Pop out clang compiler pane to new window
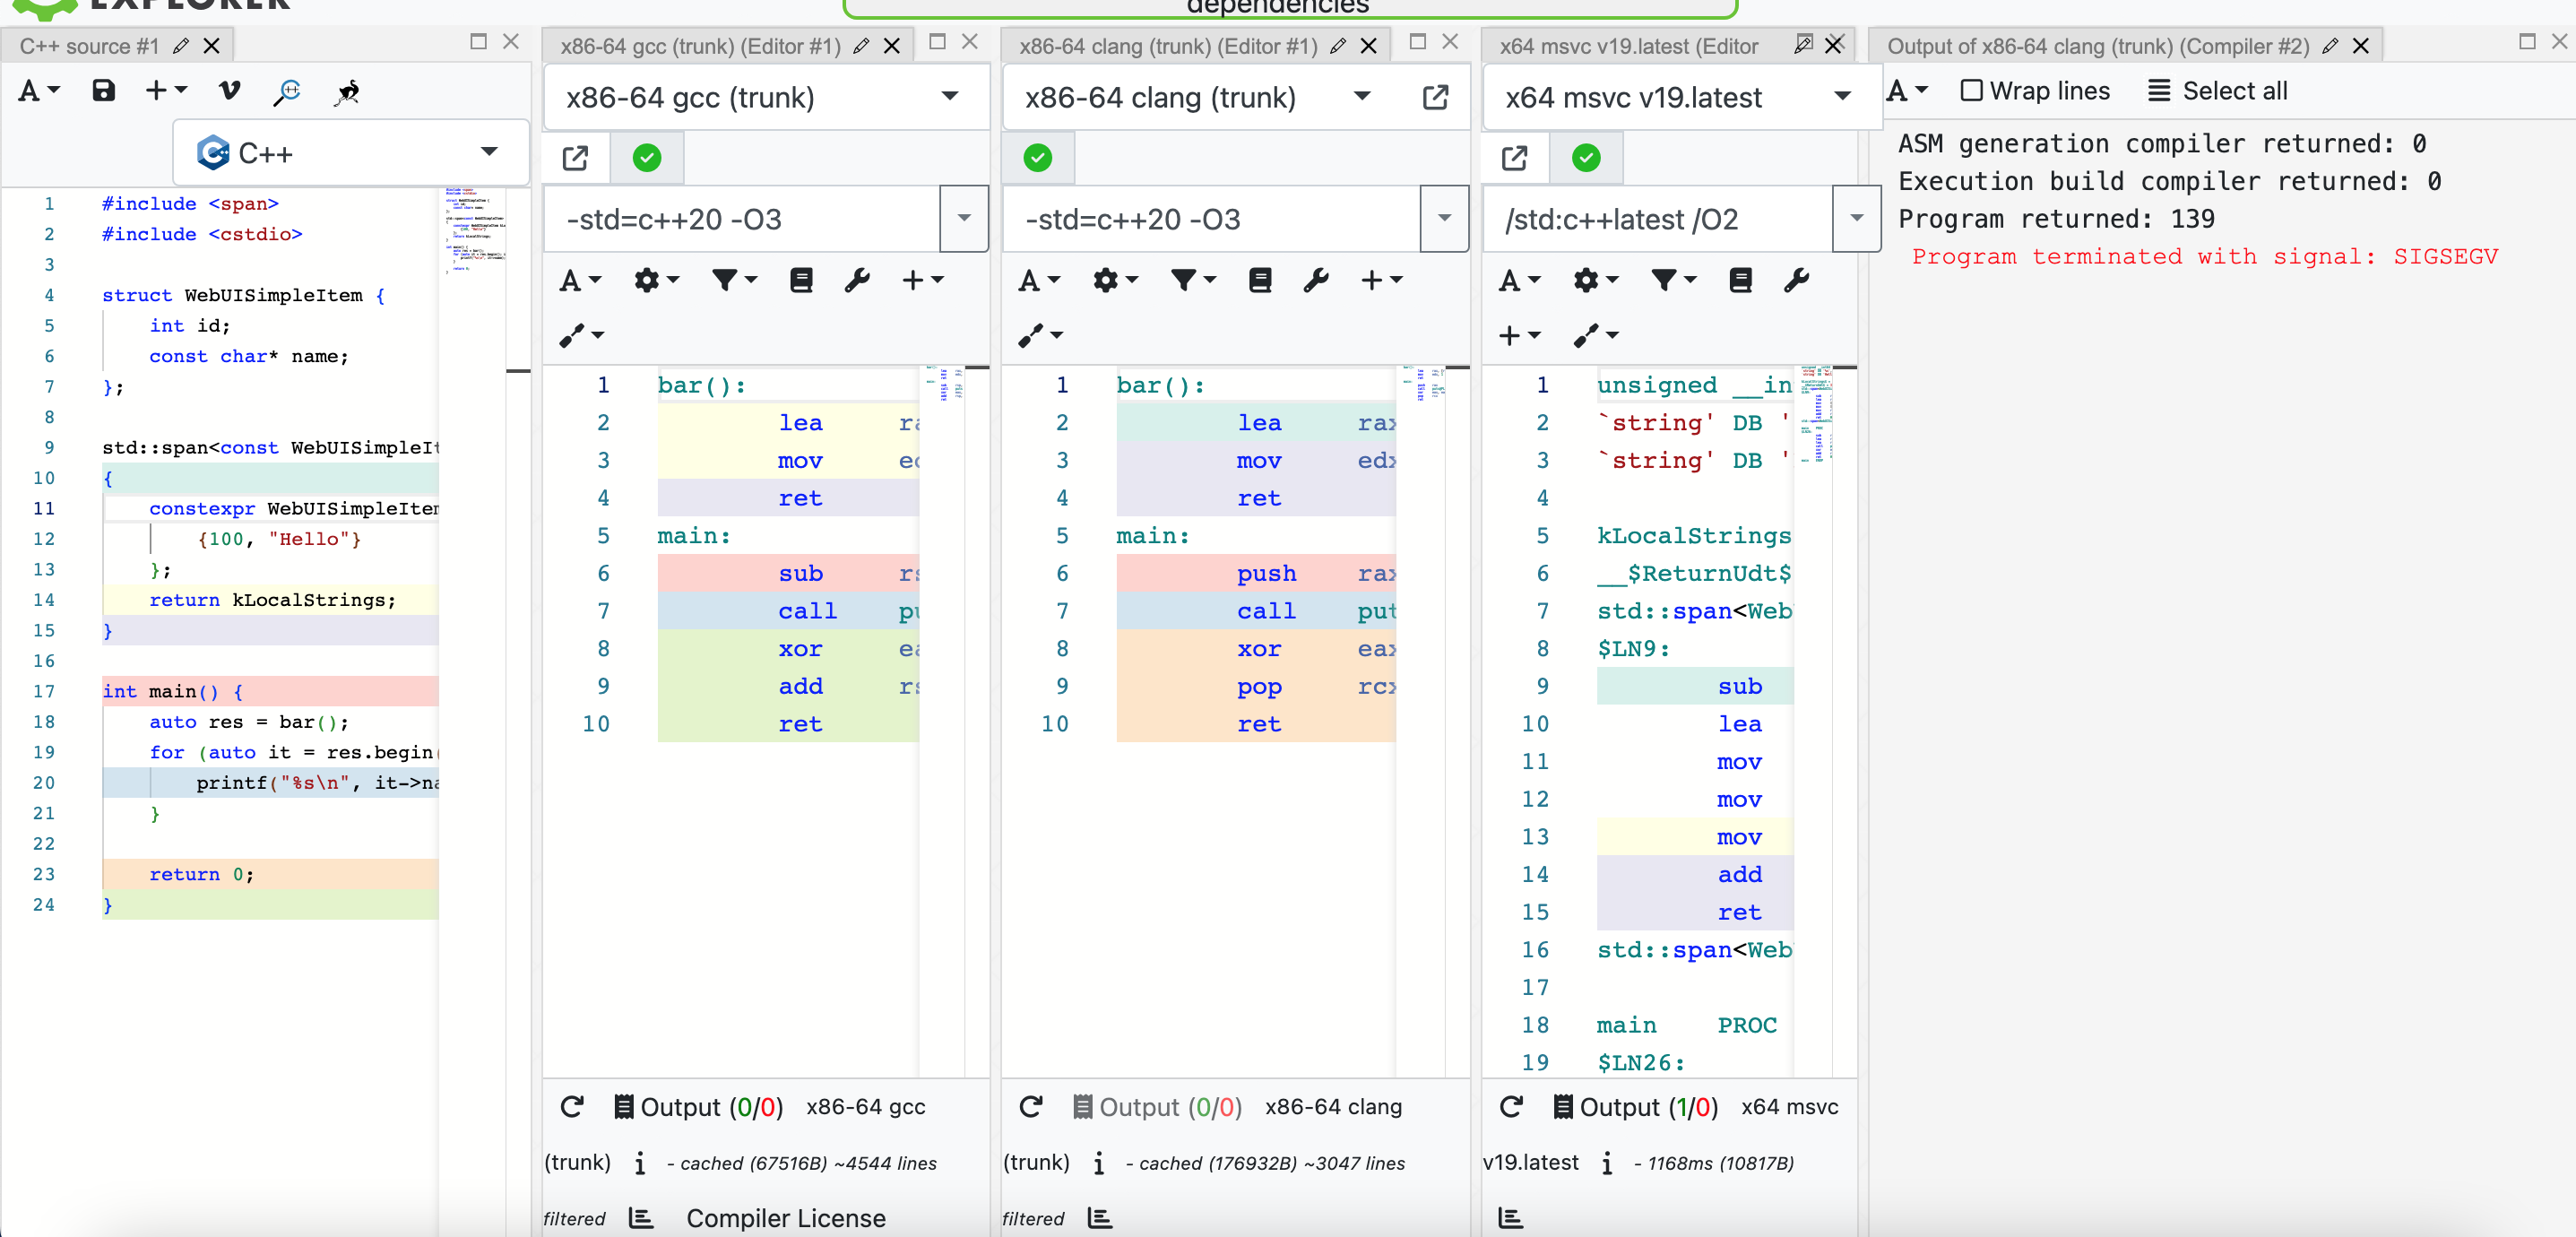 pos(1435,97)
